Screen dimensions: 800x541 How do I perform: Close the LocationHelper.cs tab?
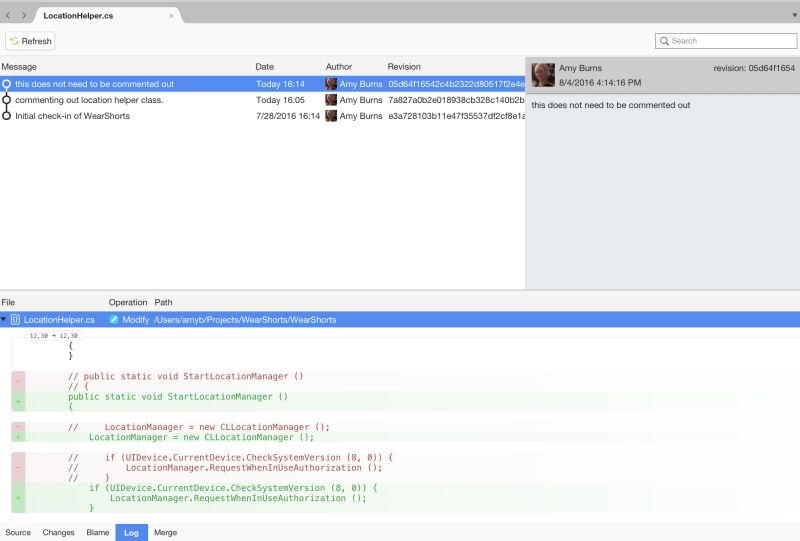point(171,16)
